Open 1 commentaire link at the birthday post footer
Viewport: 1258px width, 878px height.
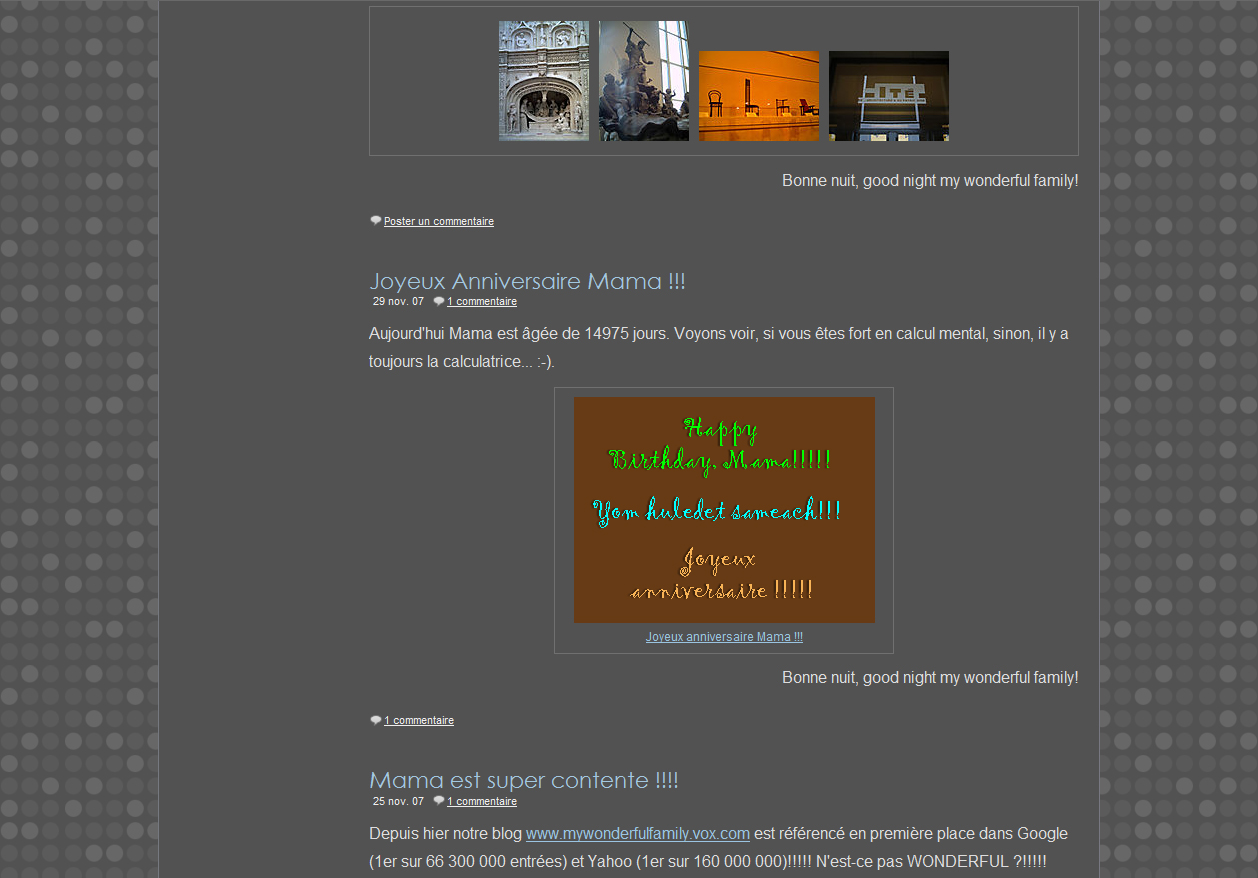click(418, 721)
